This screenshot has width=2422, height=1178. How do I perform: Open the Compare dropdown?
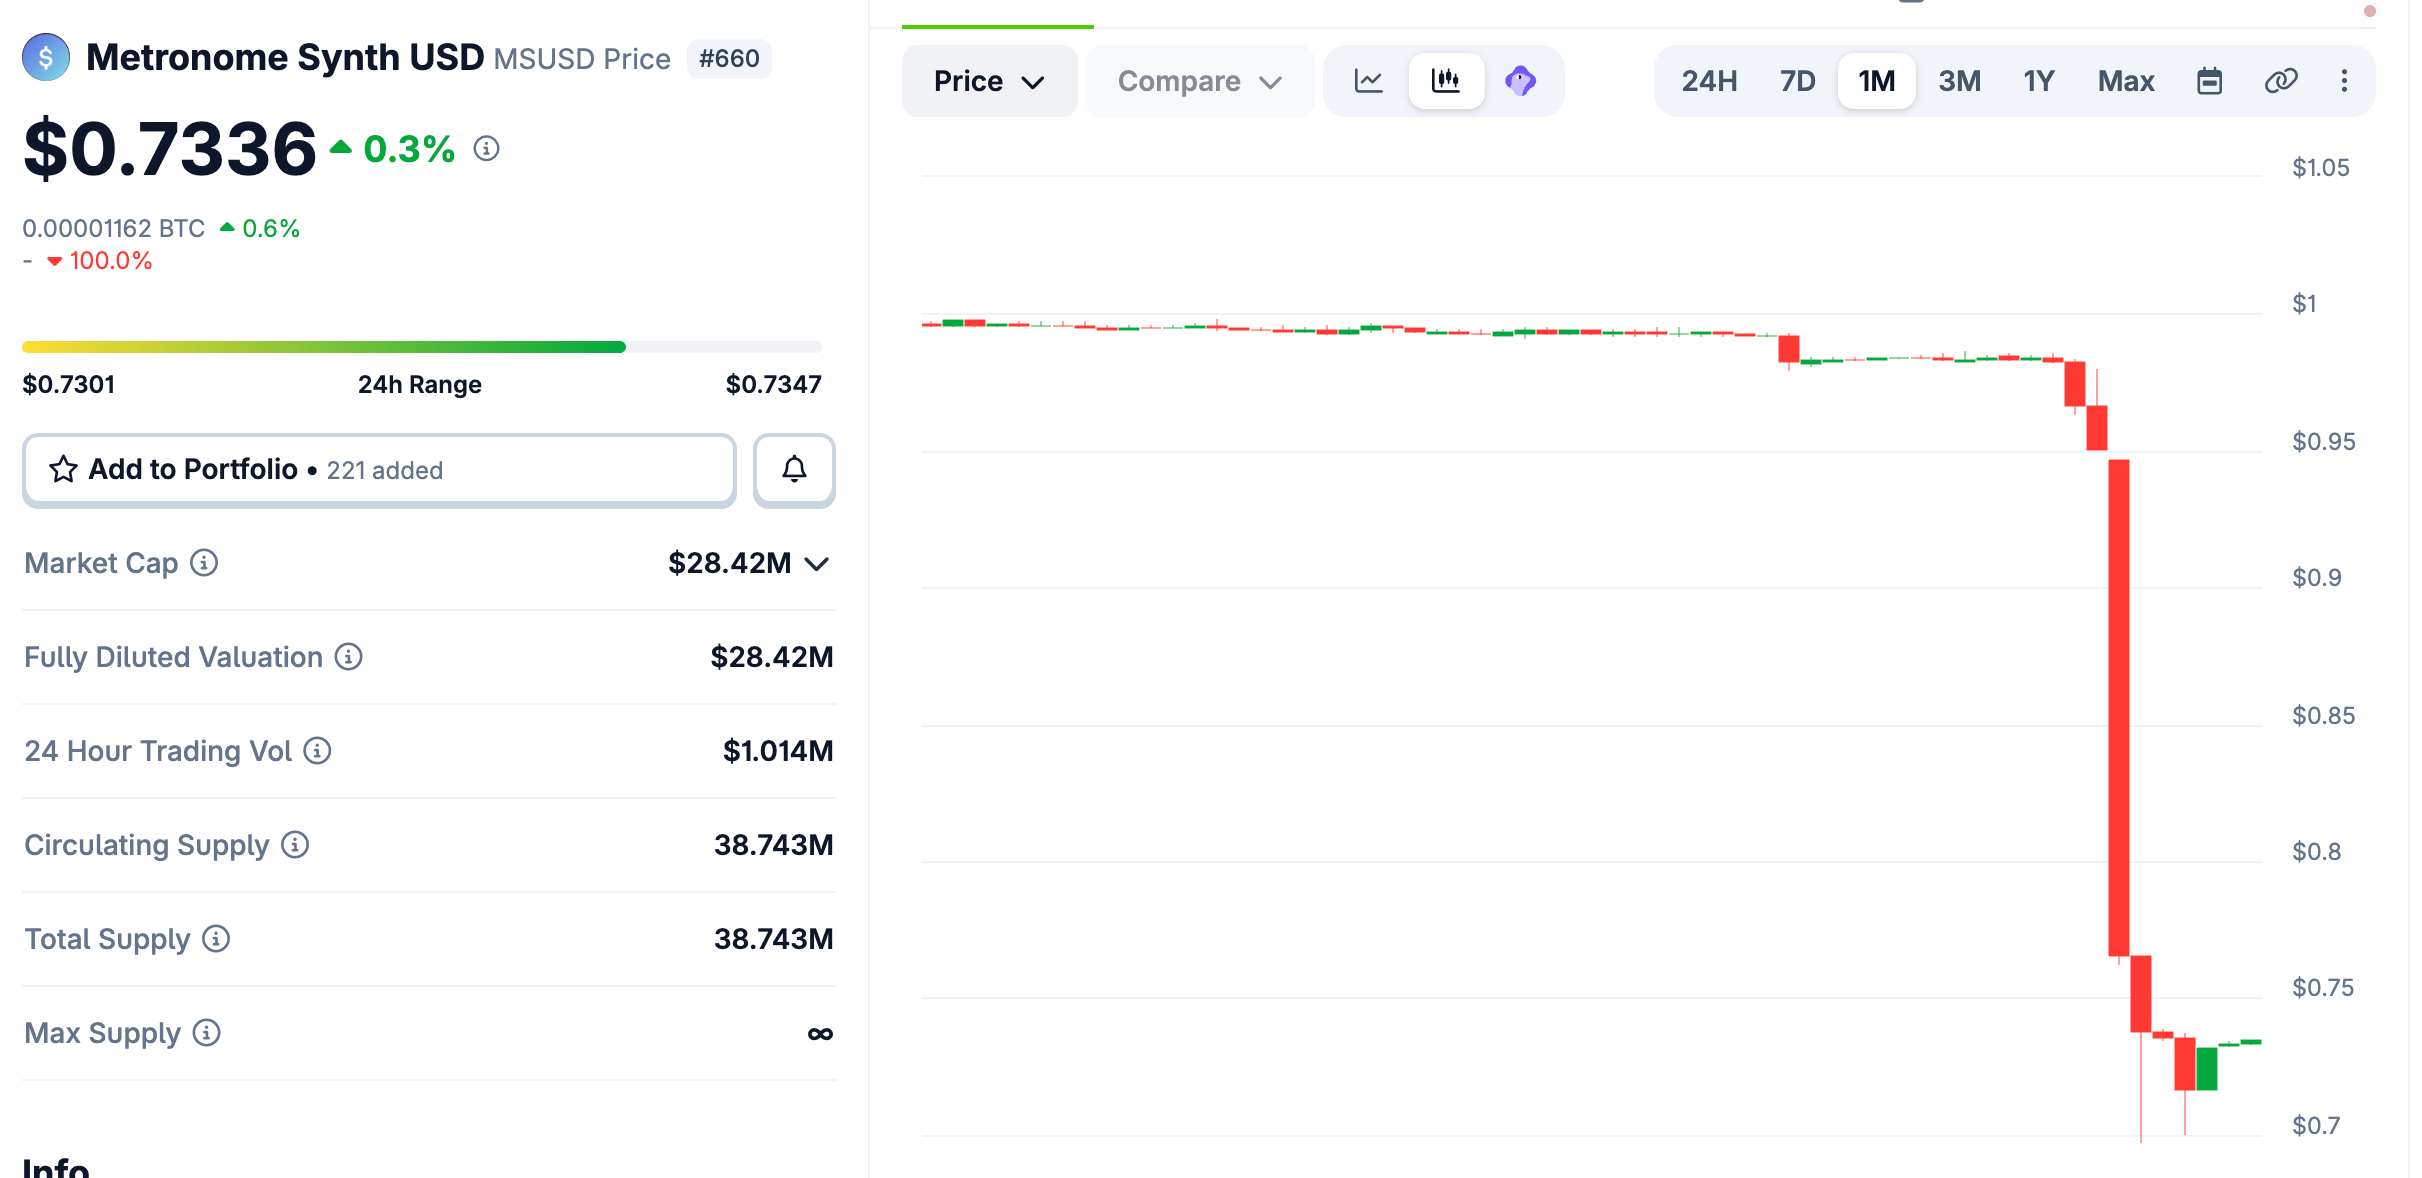click(x=1200, y=81)
